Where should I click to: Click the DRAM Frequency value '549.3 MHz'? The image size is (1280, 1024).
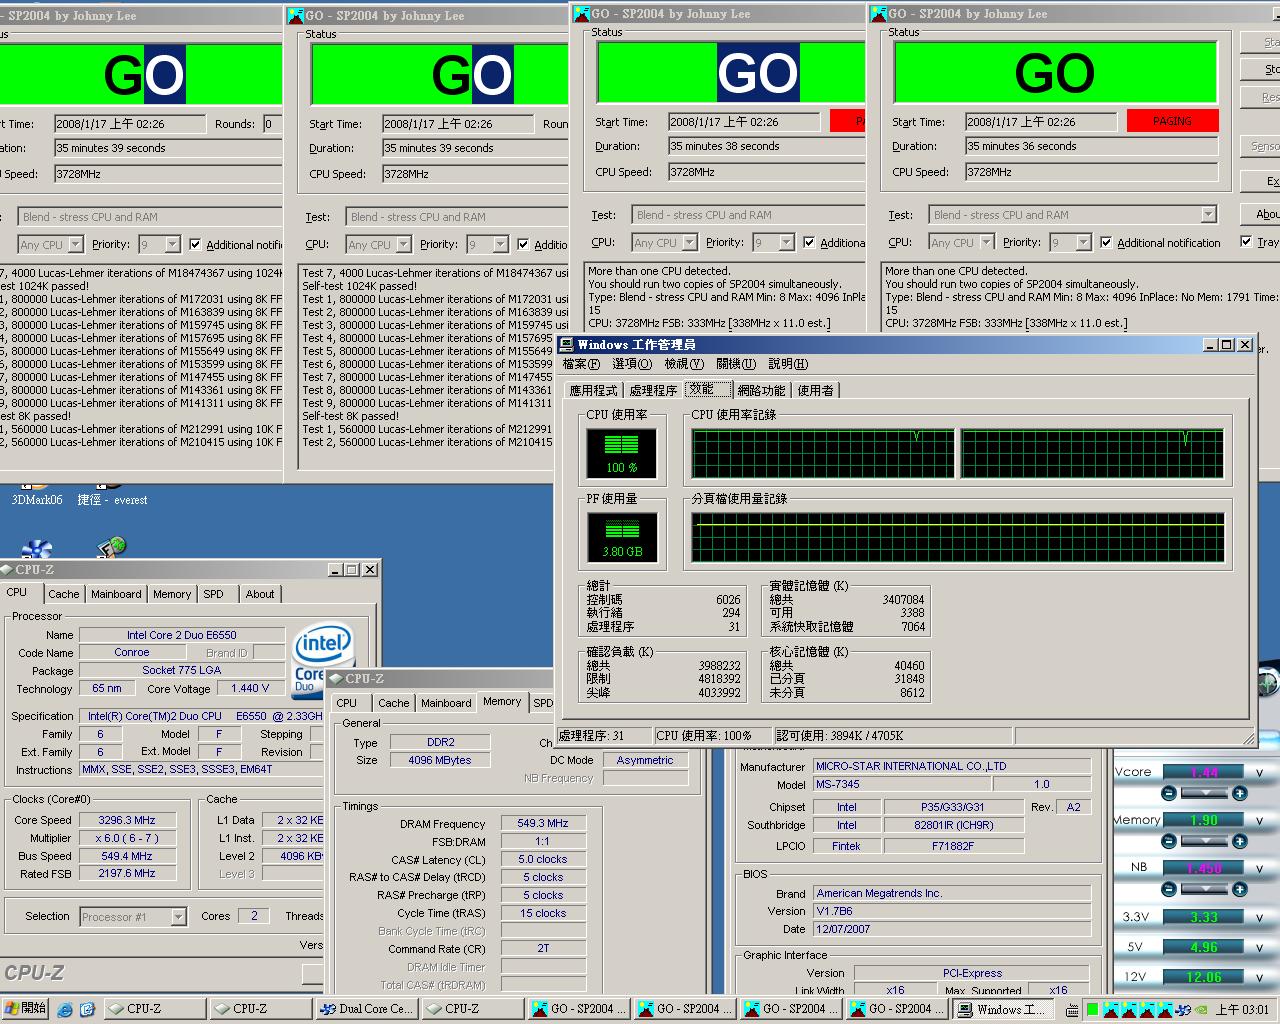(x=543, y=824)
